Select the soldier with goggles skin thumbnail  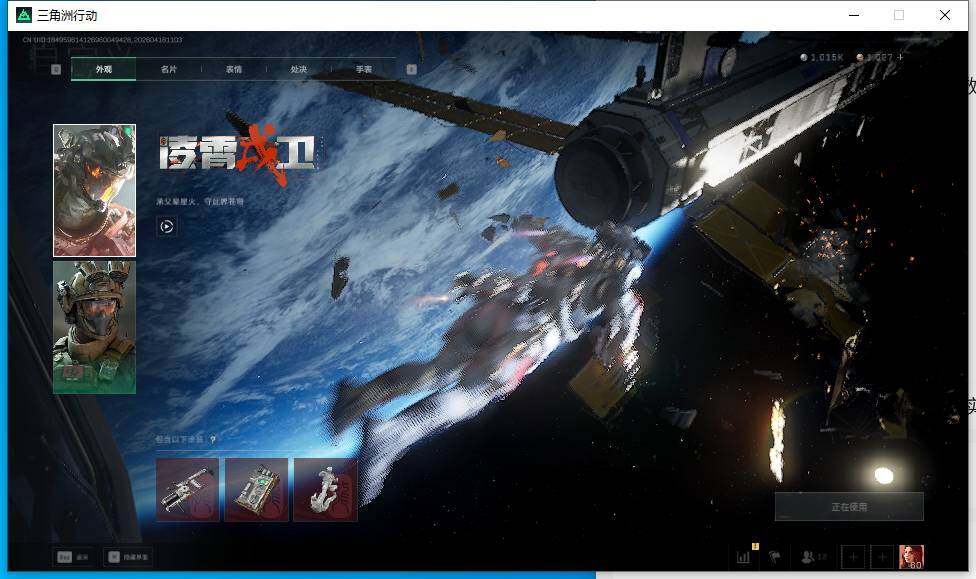pos(95,327)
